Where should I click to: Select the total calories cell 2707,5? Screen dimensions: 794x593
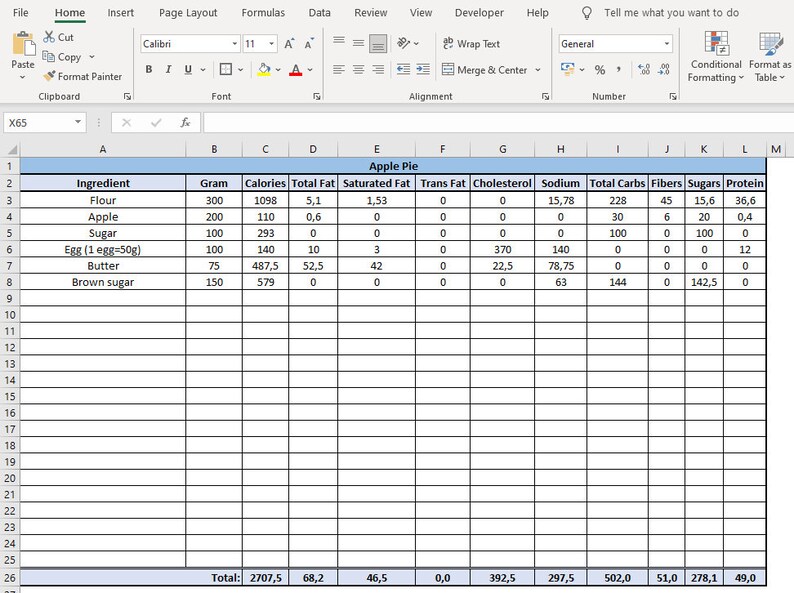[x=265, y=578]
